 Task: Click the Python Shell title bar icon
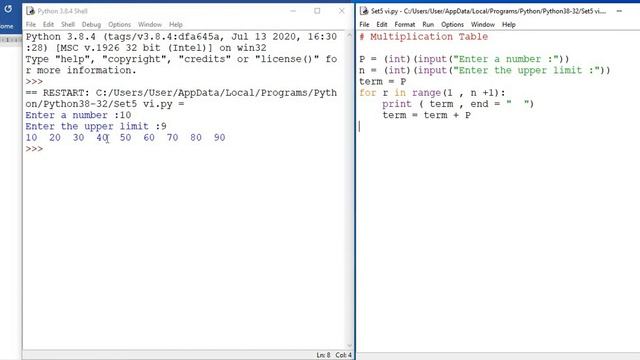(x=30, y=11)
